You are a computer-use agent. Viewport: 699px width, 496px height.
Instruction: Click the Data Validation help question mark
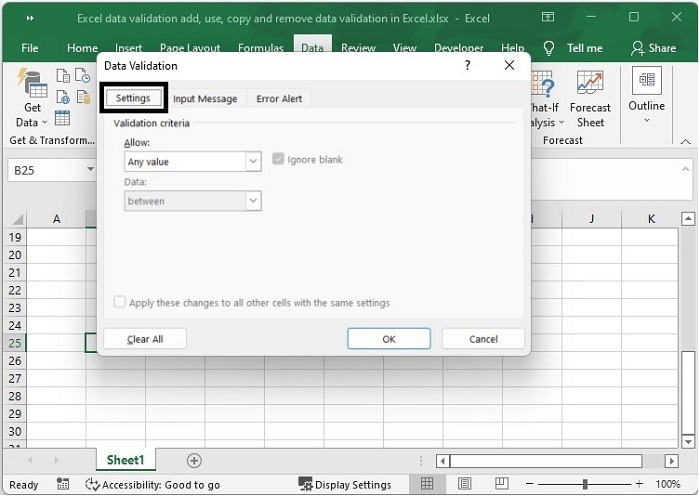tap(467, 66)
